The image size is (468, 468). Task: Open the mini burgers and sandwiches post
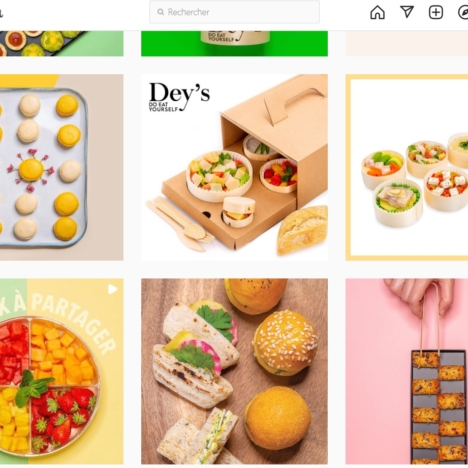coord(234,371)
